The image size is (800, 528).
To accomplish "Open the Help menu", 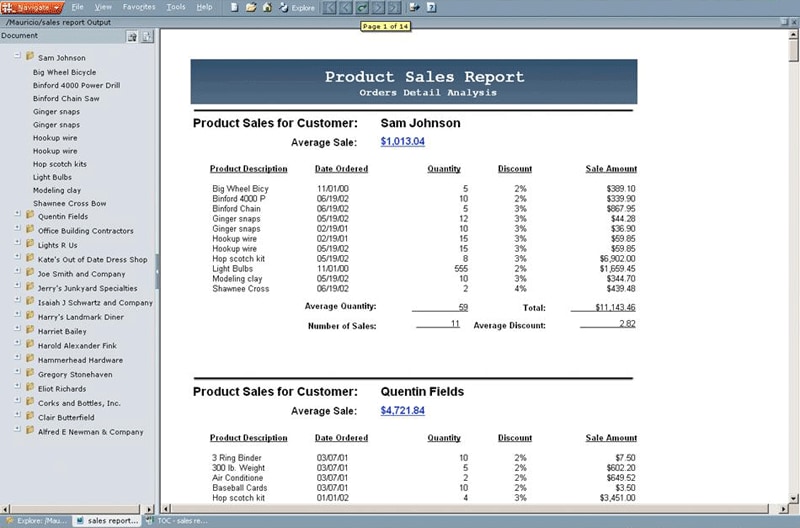I will (x=205, y=7).
